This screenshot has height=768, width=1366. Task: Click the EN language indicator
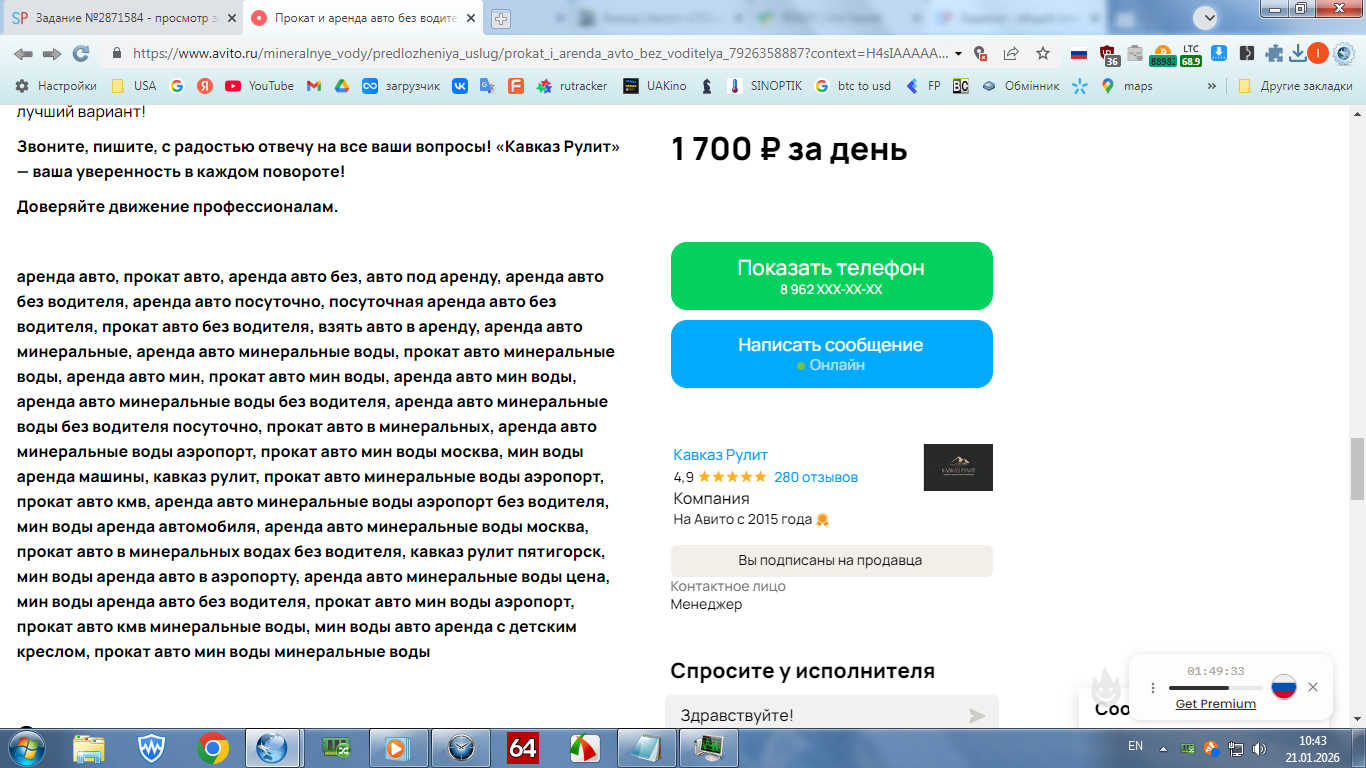click(1135, 746)
